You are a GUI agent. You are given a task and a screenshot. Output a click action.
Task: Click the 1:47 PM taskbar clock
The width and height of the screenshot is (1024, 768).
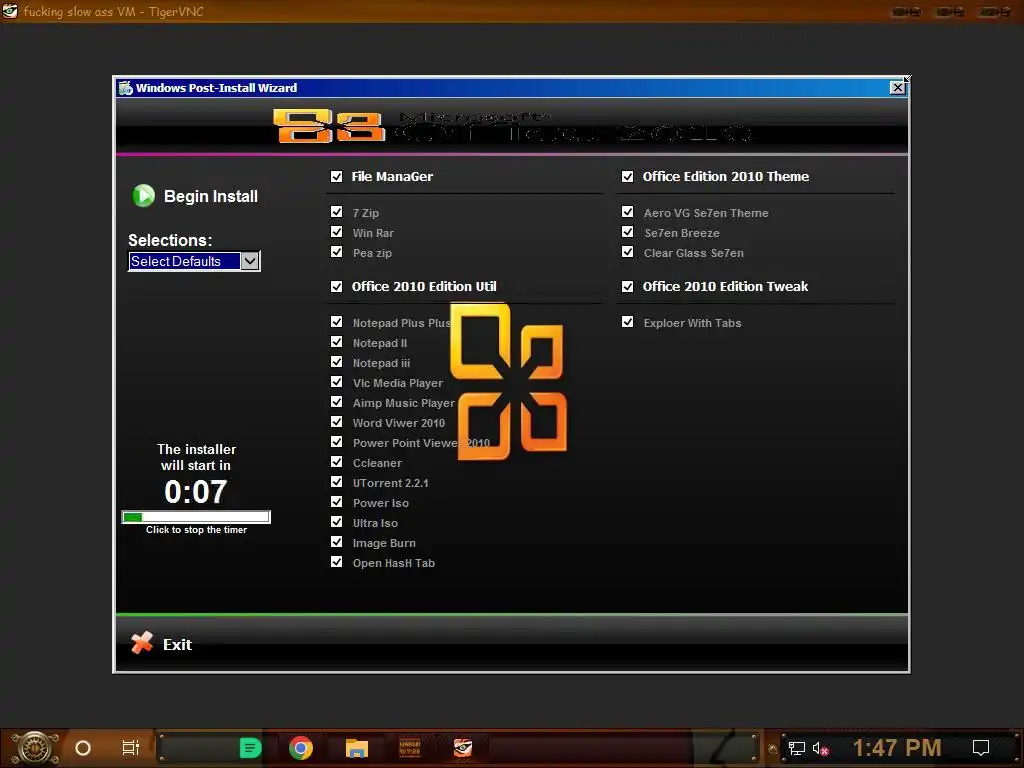[x=897, y=748]
